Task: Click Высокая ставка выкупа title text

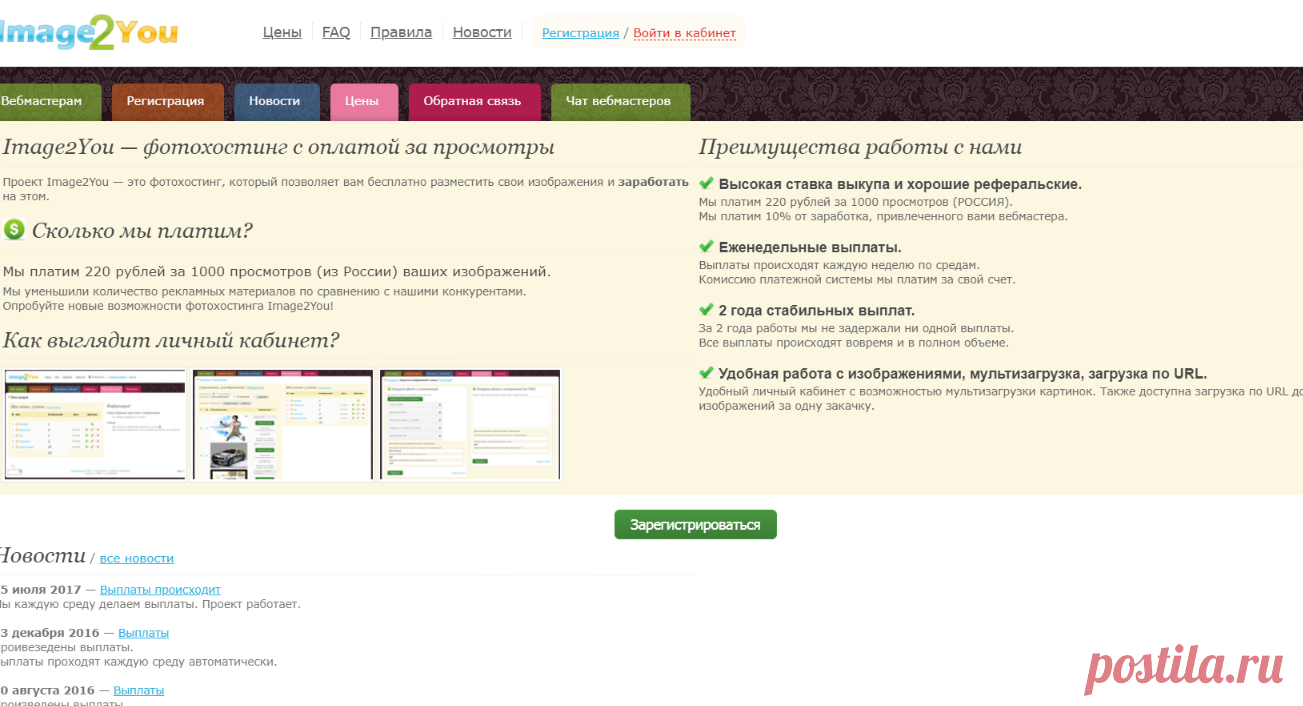Action: pyautogui.click(x=900, y=184)
